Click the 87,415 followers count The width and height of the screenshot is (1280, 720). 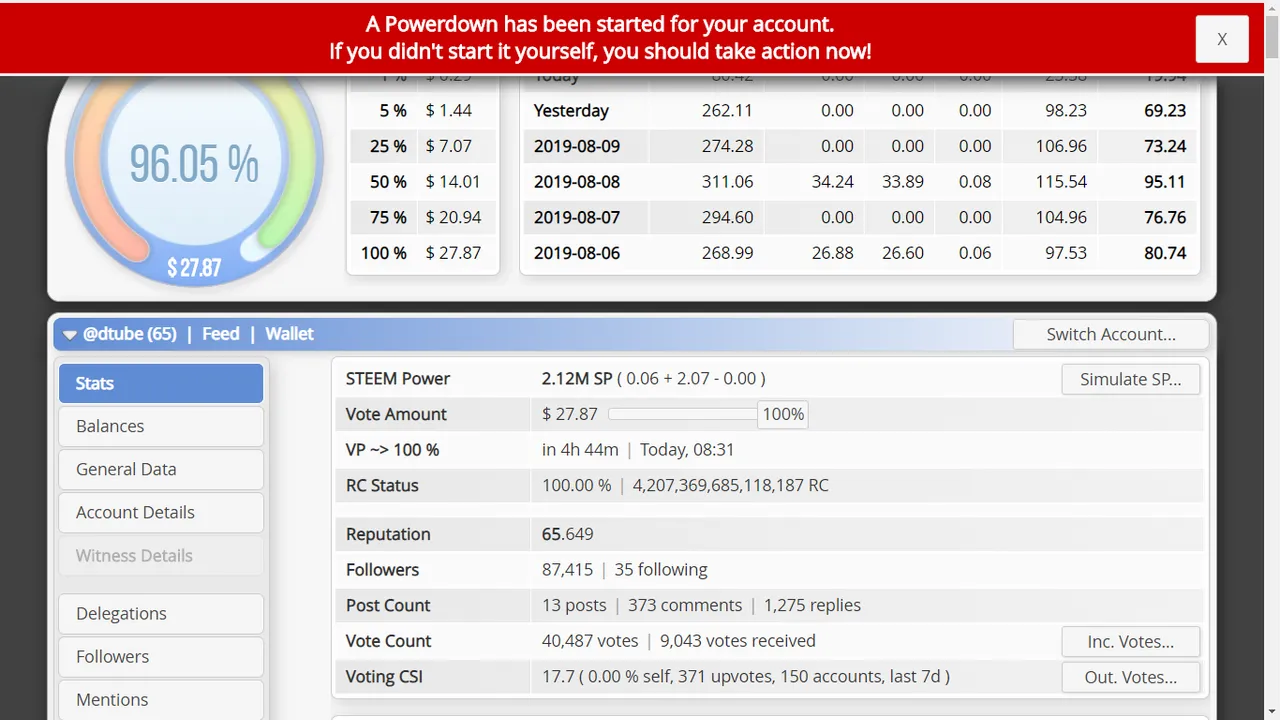567,570
